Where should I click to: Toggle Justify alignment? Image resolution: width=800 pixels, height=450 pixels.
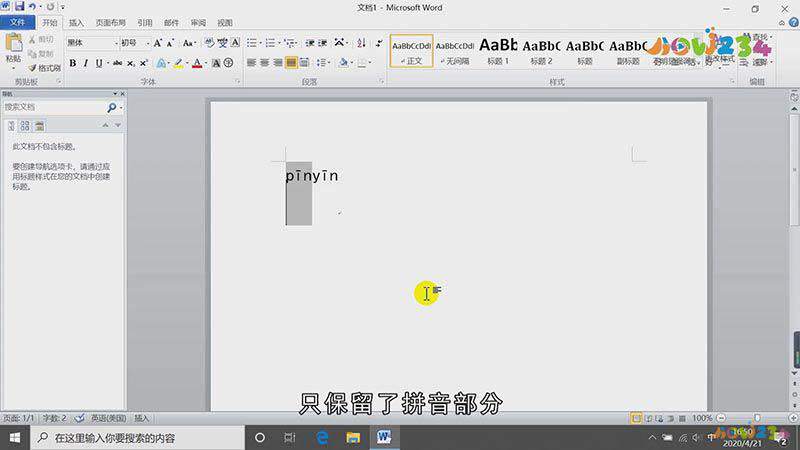(291, 63)
